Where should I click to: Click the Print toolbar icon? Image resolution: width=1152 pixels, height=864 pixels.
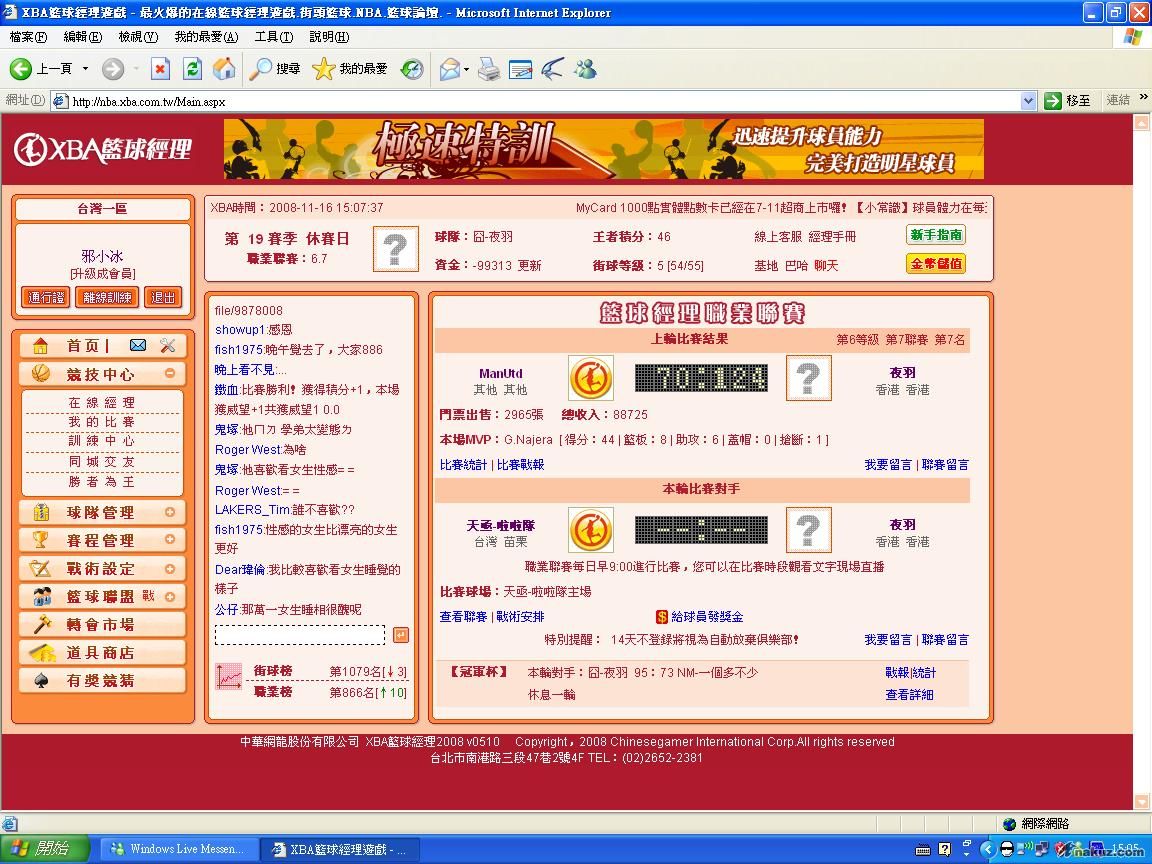pyautogui.click(x=488, y=68)
